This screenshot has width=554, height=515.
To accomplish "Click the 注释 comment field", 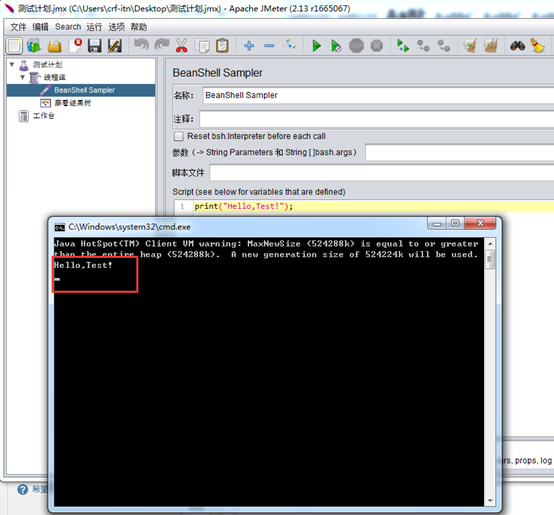I will 377,119.
